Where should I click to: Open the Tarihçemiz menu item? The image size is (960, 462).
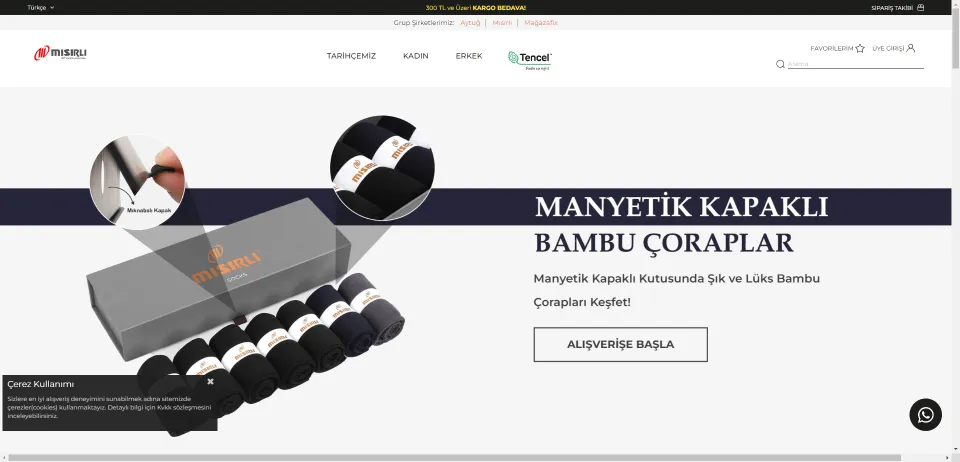[x=351, y=56]
